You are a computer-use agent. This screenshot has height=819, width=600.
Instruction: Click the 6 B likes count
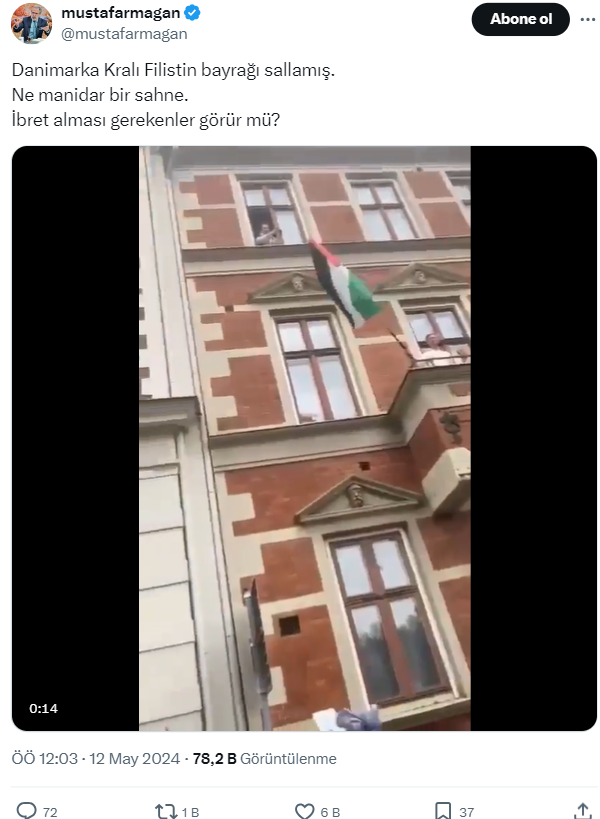[x=330, y=812]
